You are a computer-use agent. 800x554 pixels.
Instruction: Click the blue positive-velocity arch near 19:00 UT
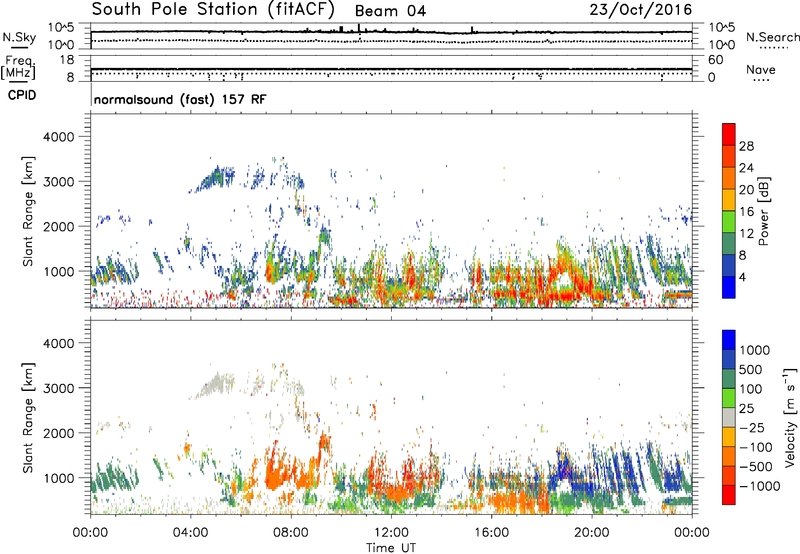pos(565,465)
